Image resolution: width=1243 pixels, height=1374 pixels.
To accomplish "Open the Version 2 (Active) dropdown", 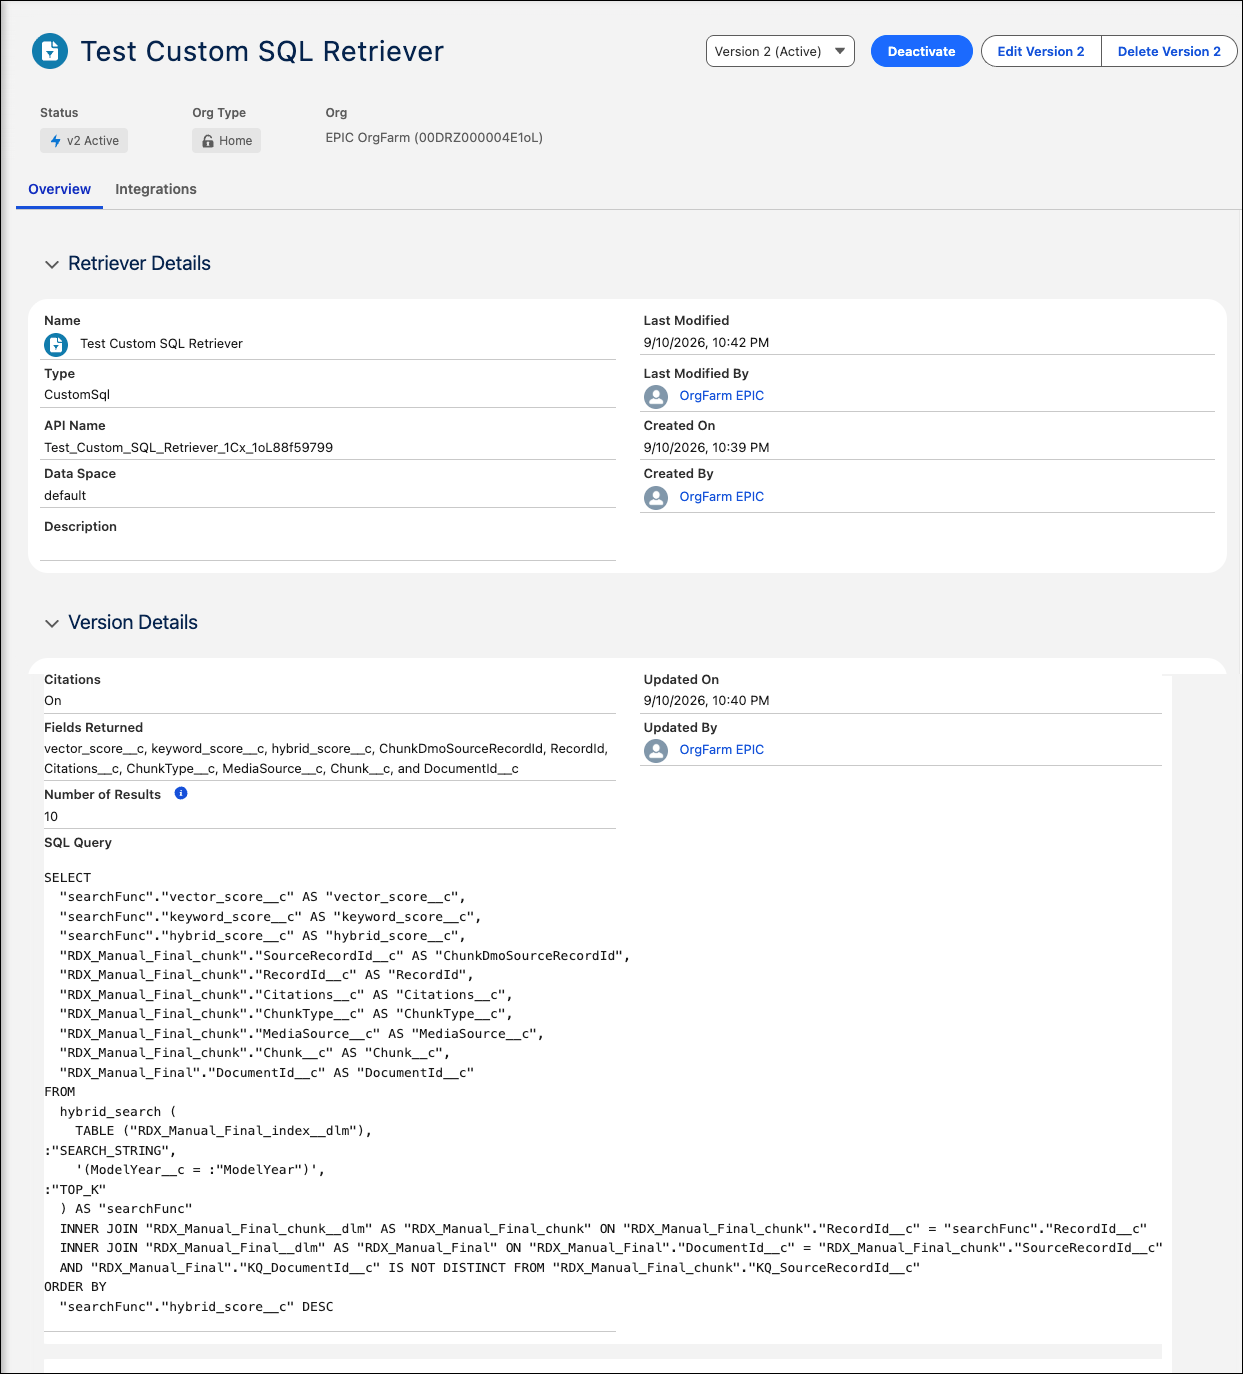I will 780,51.
